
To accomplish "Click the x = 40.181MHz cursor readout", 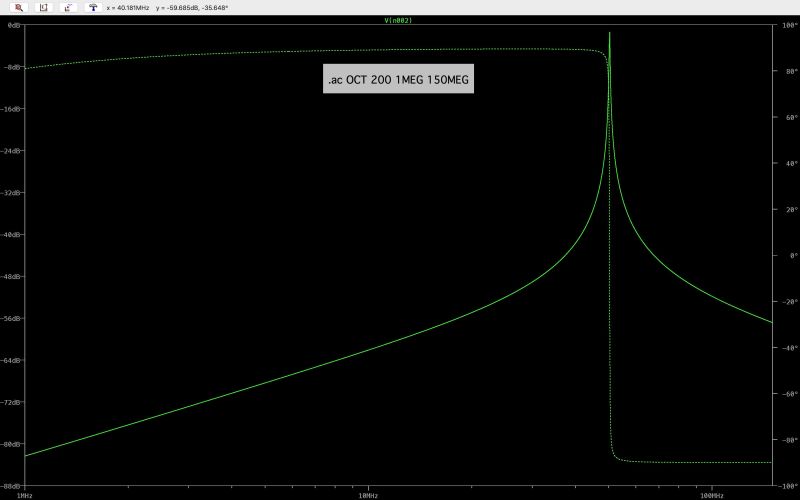I will (x=128, y=8).
